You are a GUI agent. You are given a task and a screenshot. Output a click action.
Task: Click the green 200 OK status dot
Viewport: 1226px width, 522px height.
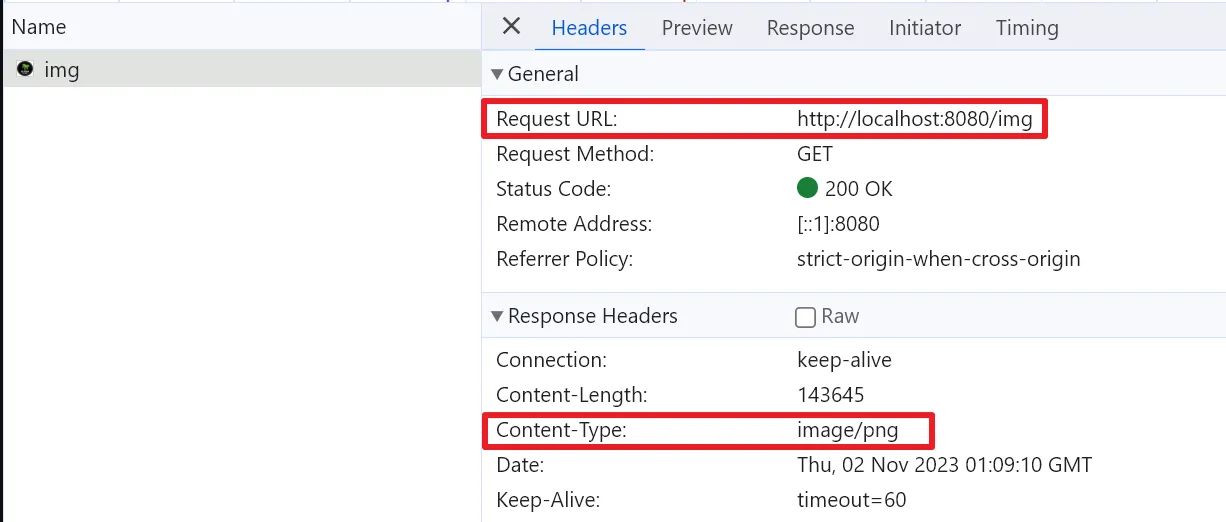(807, 188)
